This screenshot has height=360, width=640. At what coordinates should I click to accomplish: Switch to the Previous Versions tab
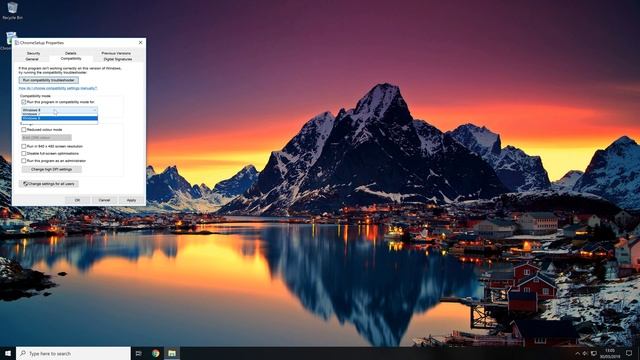(x=116, y=53)
